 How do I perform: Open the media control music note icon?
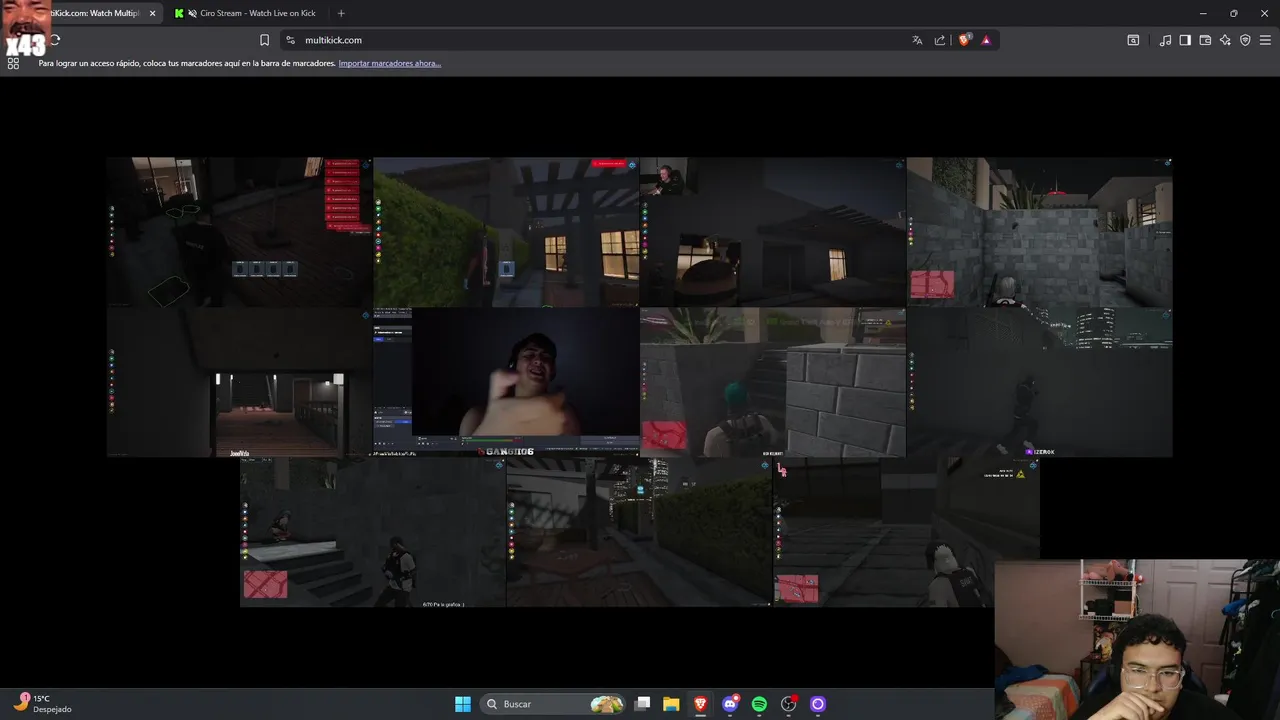point(1165,40)
